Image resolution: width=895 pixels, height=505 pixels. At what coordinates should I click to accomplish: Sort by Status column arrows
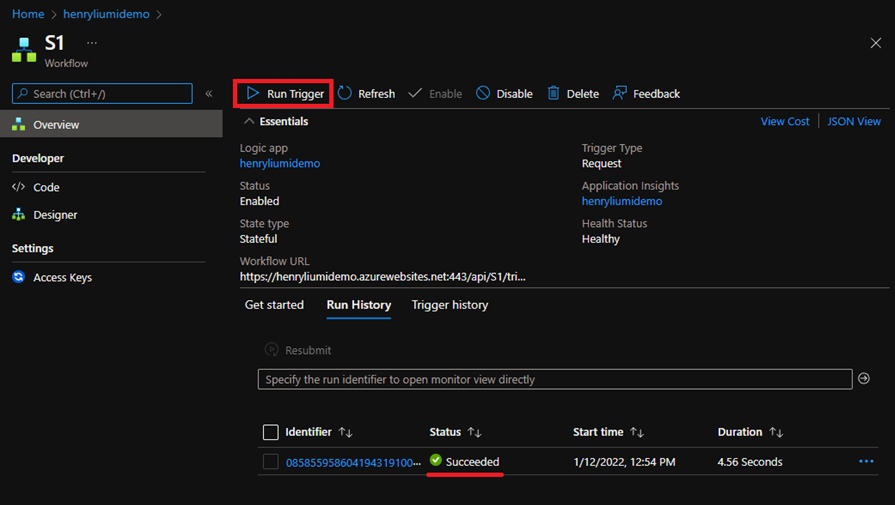click(x=474, y=433)
